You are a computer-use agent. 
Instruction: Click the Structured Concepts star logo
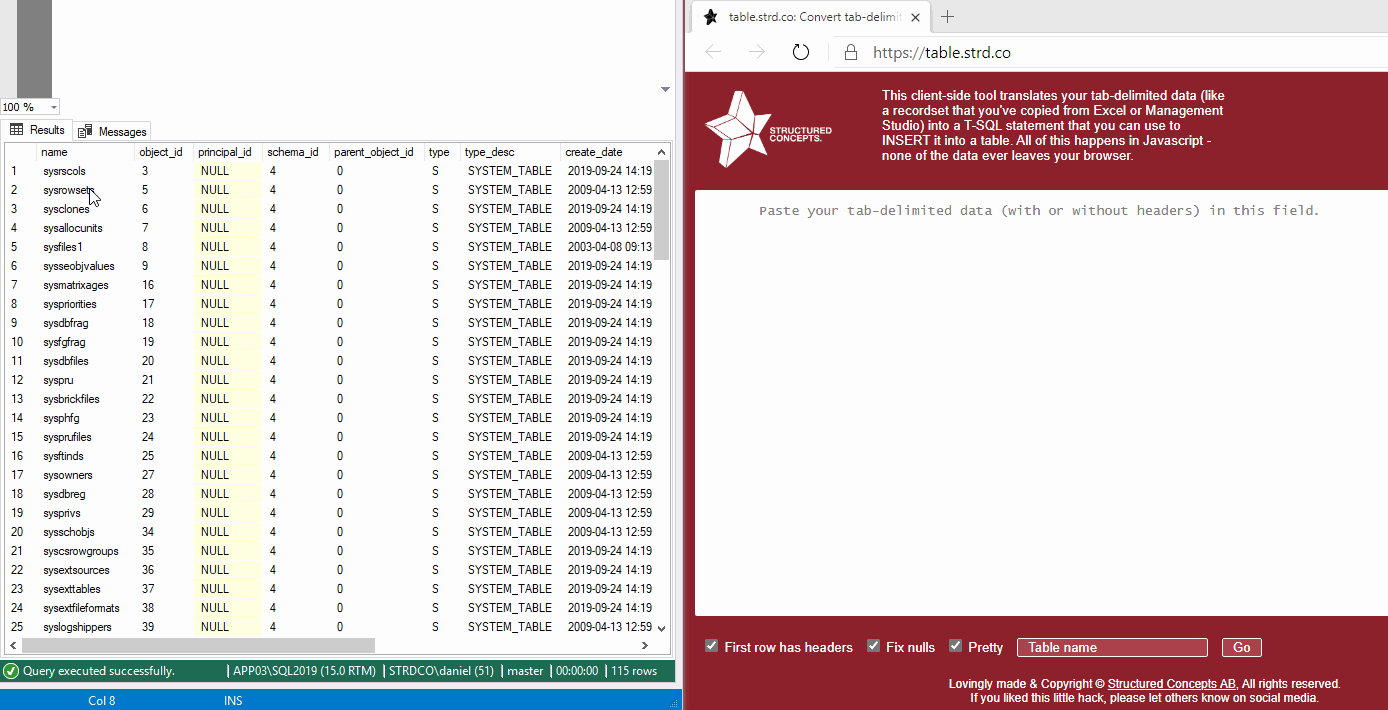(737, 128)
